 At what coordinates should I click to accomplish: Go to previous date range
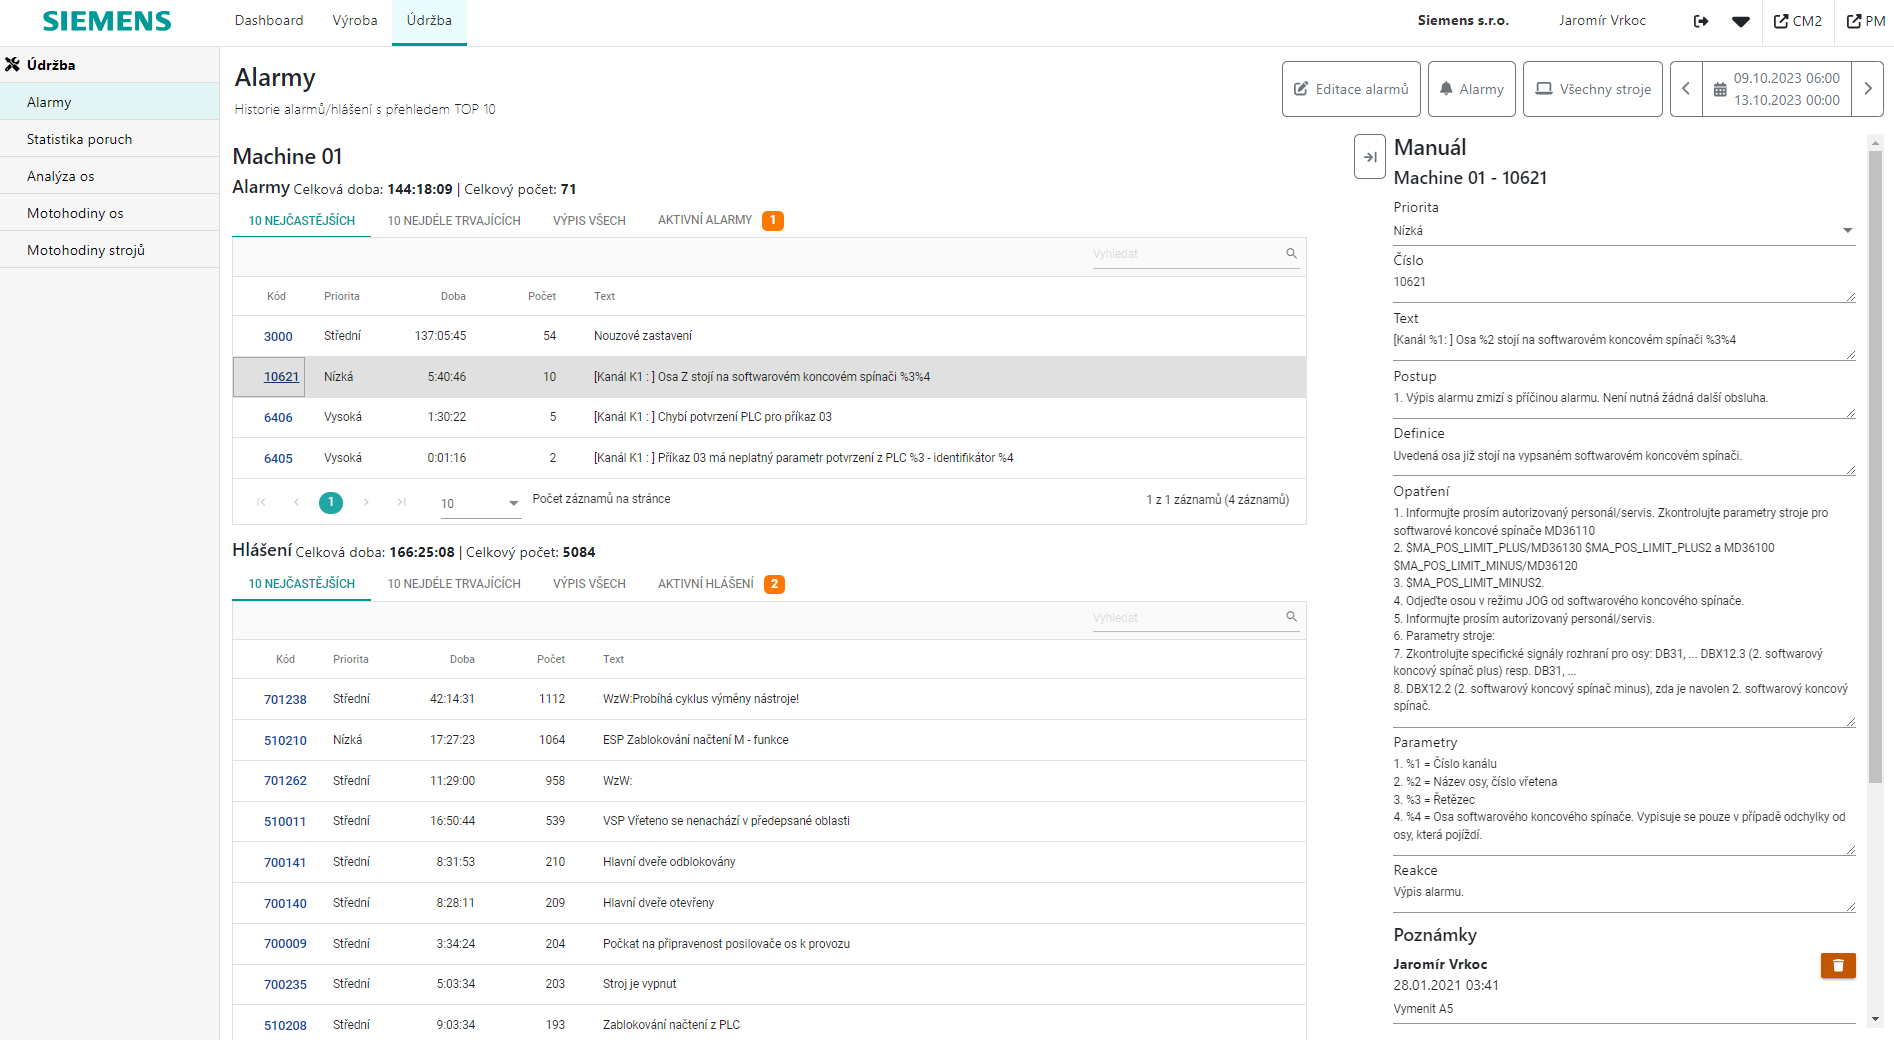click(x=1686, y=89)
